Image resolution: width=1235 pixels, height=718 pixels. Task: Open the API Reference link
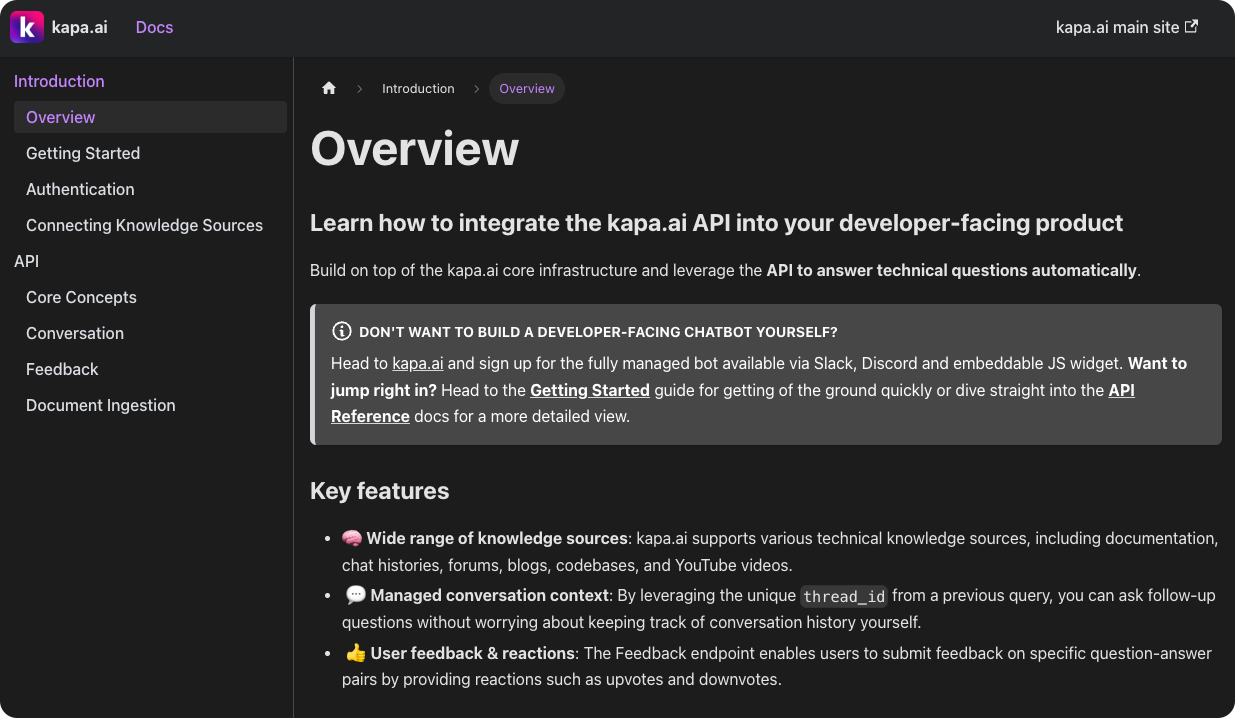point(1122,390)
